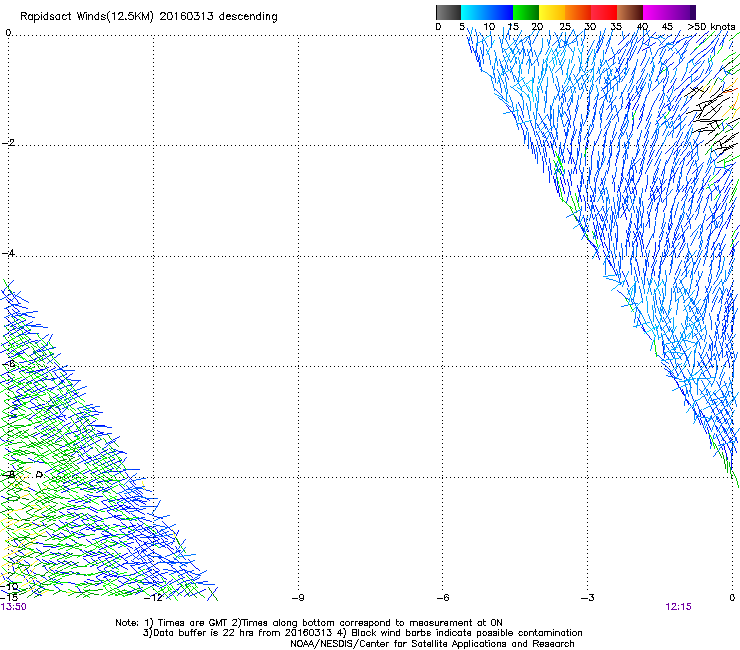Select the orange 25-30 knots legend segment
The width and height of the screenshot is (740, 650).
click(578, 12)
